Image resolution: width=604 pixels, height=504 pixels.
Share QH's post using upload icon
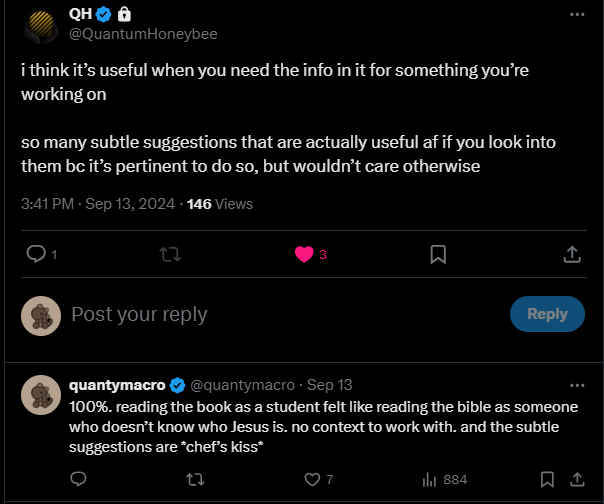click(572, 254)
